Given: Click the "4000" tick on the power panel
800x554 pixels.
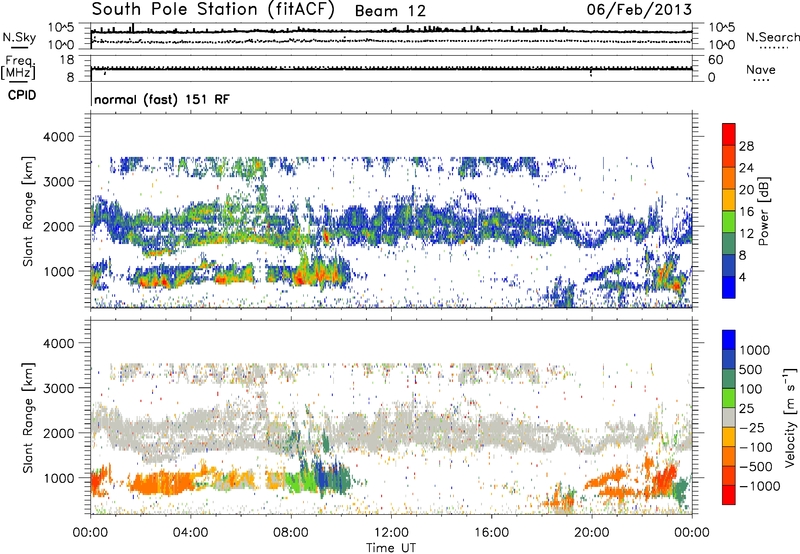Looking at the screenshot, I should pos(58,137).
